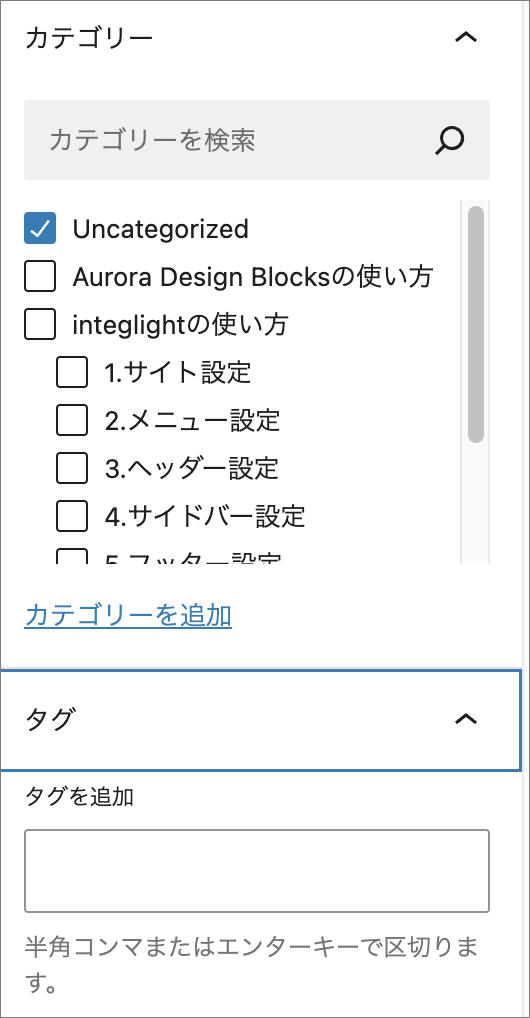The height and width of the screenshot is (1018, 530).
Task: Click the タグ panel heading
Action: [50, 719]
